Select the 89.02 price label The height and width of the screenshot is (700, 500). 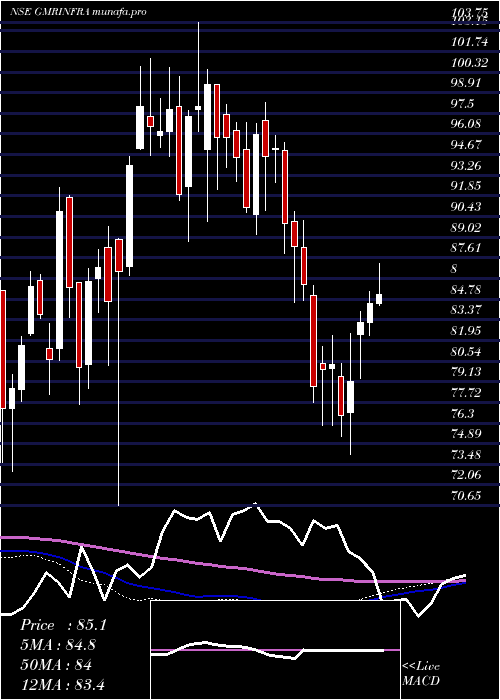[466, 228]
